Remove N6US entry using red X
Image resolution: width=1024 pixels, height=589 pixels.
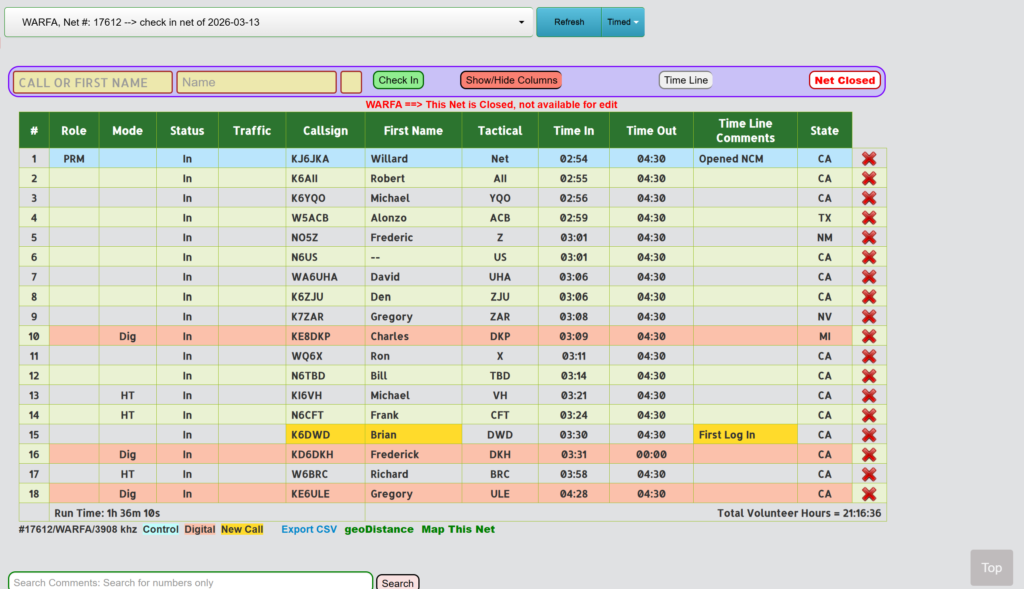tap(868, 257)
